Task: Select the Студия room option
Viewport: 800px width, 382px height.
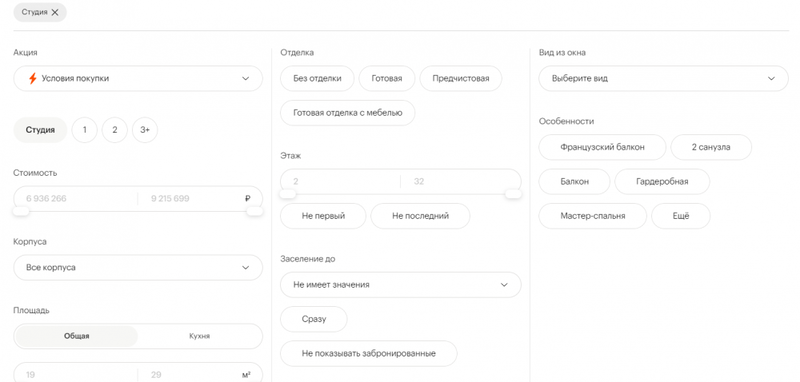Action: coord(40,130)
